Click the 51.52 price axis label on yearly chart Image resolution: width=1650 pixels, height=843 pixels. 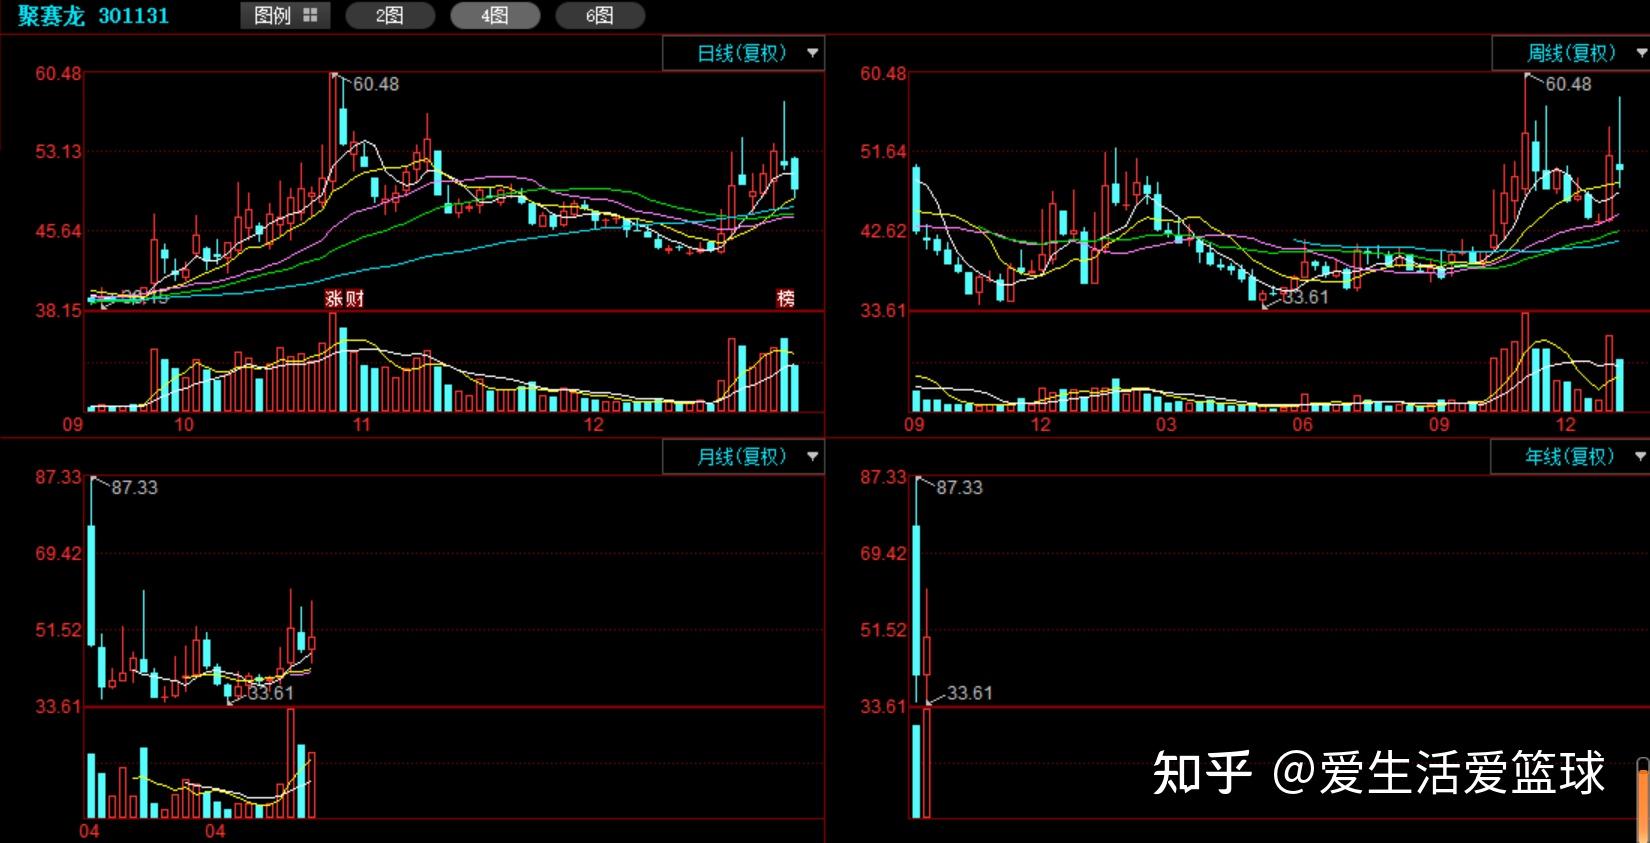883,630
